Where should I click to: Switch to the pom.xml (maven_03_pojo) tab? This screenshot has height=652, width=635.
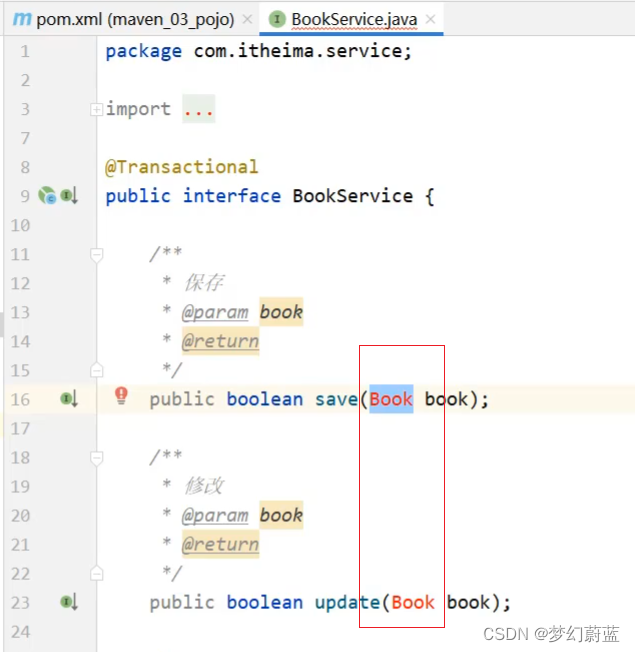pyautogui.click(x=135, y=19)
